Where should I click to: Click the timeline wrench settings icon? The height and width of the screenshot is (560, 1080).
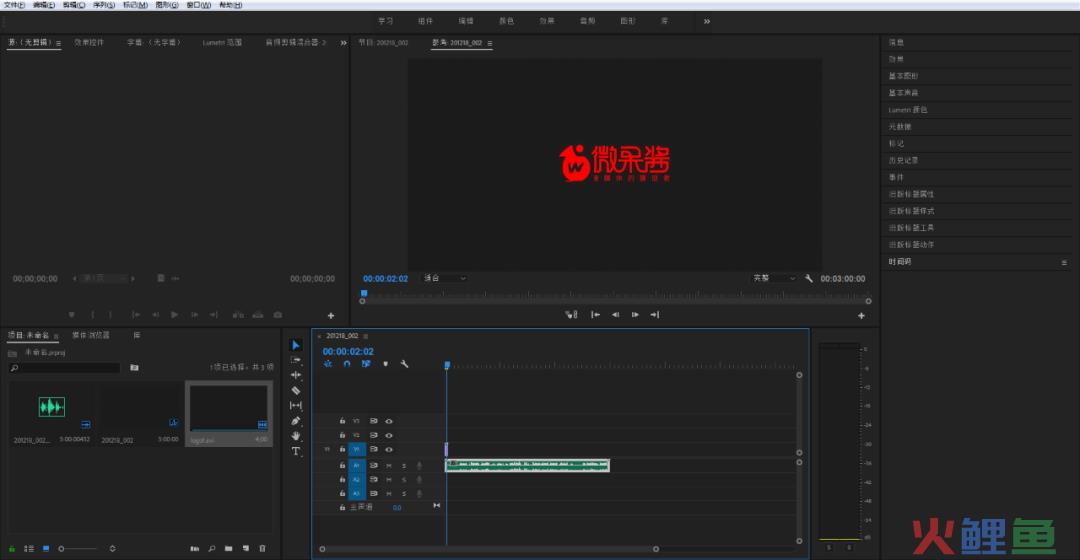coord(404,364)
